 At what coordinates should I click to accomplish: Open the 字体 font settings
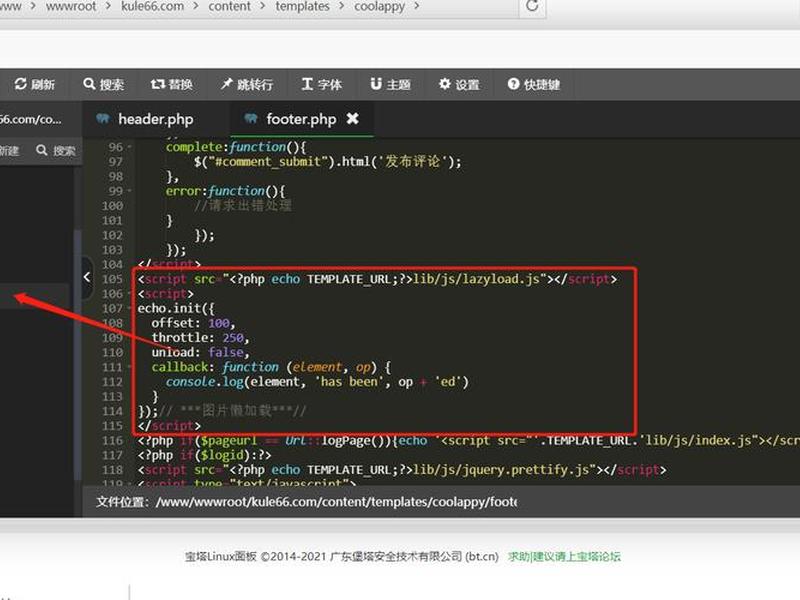(321, 84)
